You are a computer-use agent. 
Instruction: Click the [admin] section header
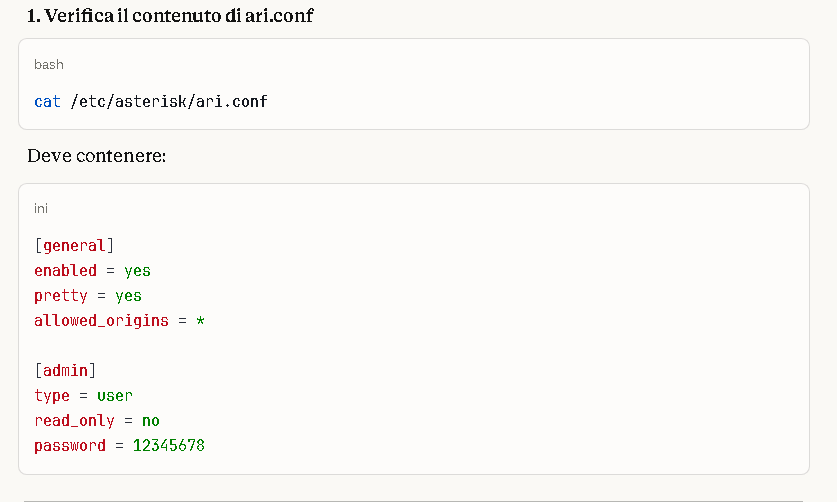click(x=65, y=370)
